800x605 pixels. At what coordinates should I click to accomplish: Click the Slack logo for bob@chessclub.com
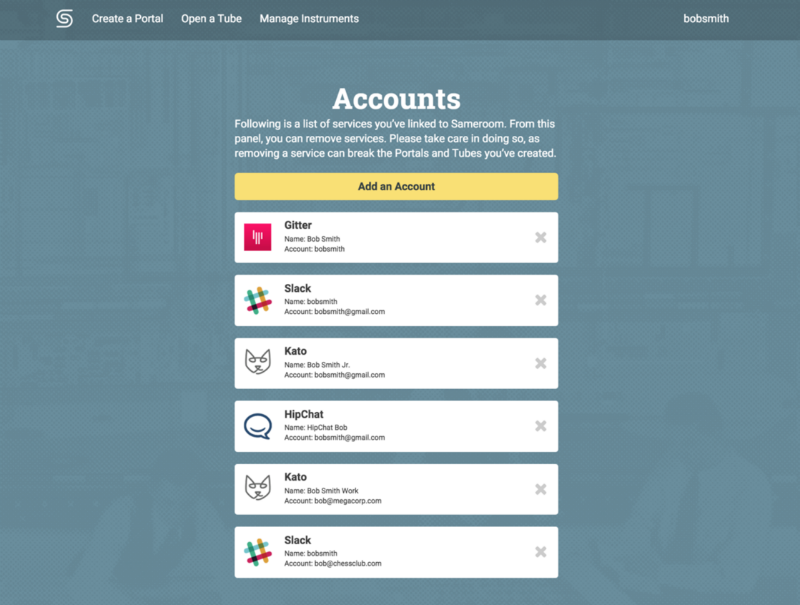(x=258, y=552)
